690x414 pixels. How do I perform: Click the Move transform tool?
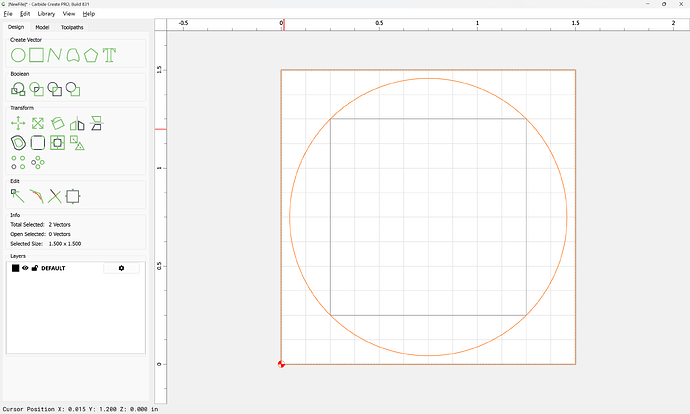[17, 123]
